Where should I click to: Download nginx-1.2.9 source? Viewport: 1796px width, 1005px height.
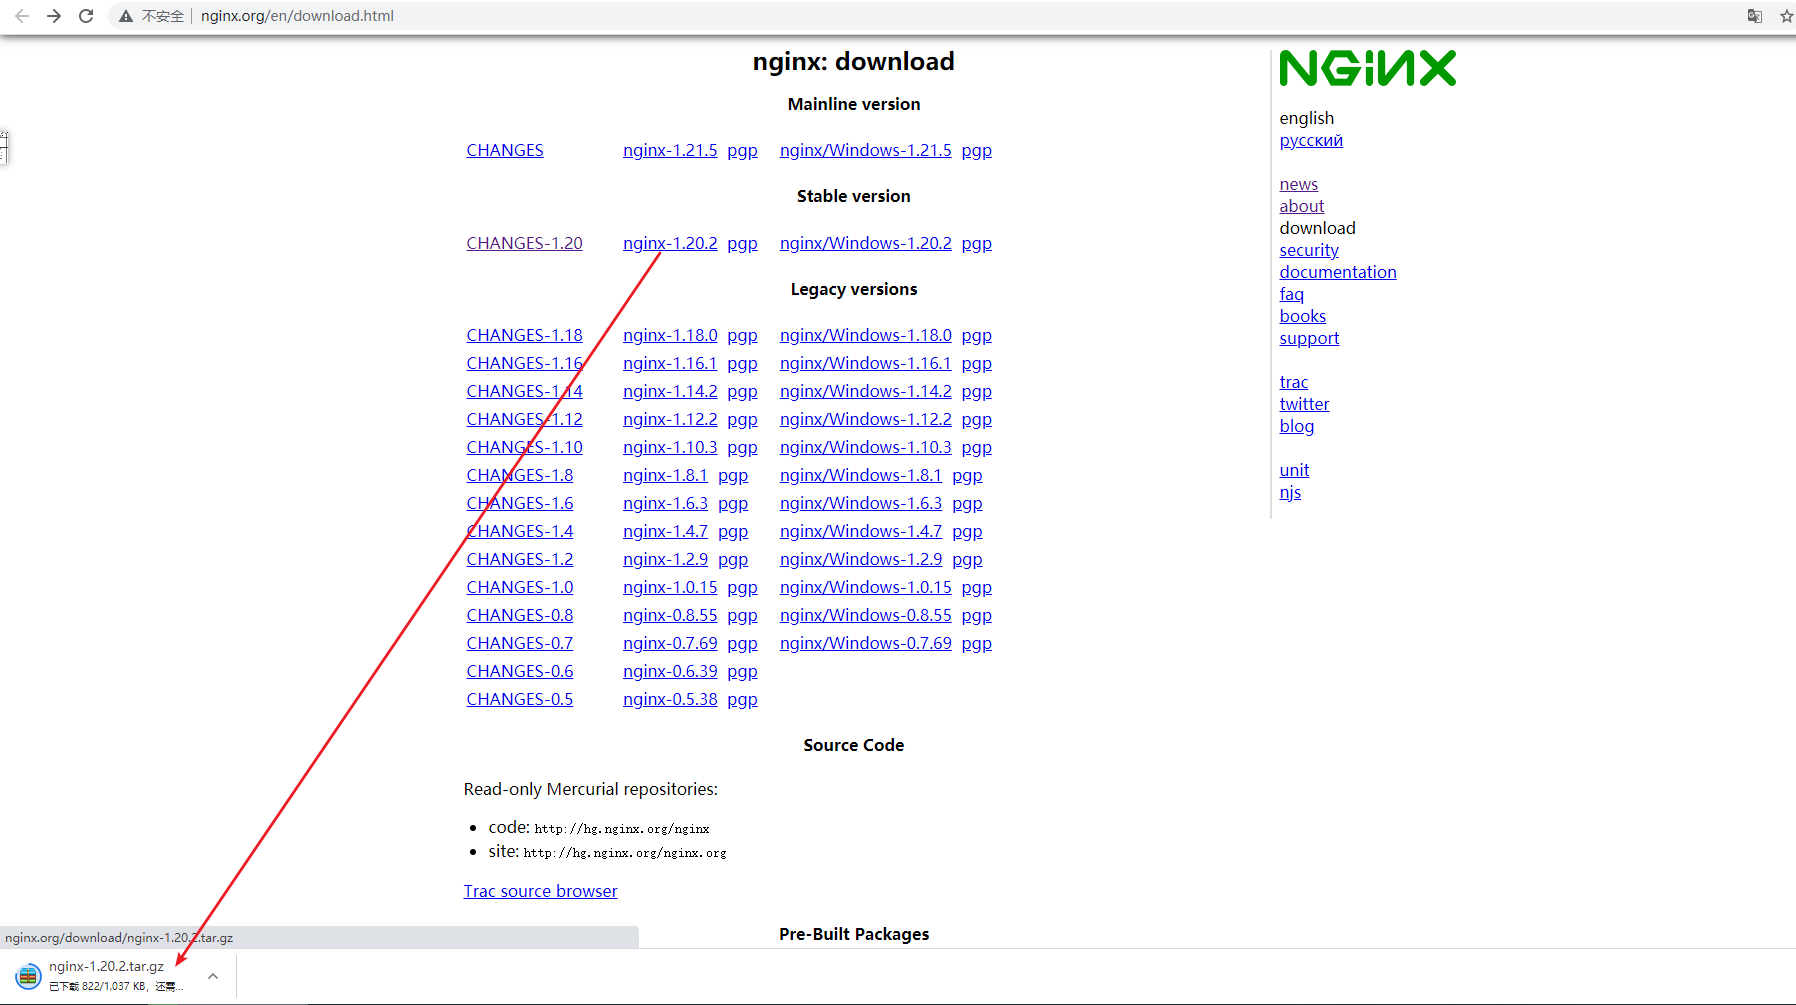click(665, 559)
